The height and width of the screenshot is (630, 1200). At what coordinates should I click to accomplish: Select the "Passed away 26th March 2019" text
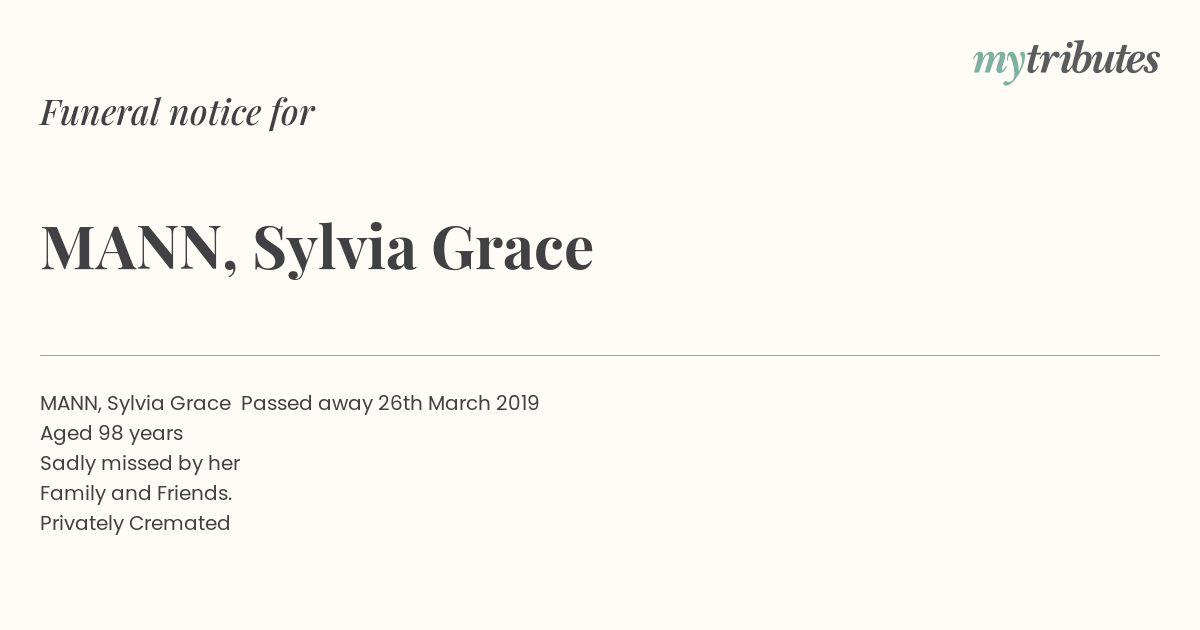coord(390,403)
